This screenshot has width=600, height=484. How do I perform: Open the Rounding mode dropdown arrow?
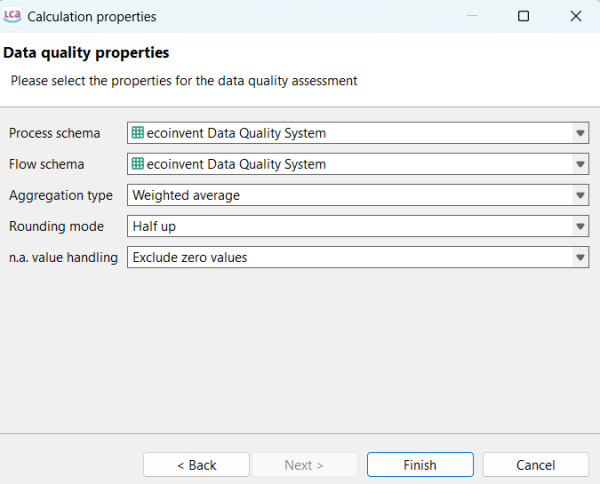(x=580, y=226)
